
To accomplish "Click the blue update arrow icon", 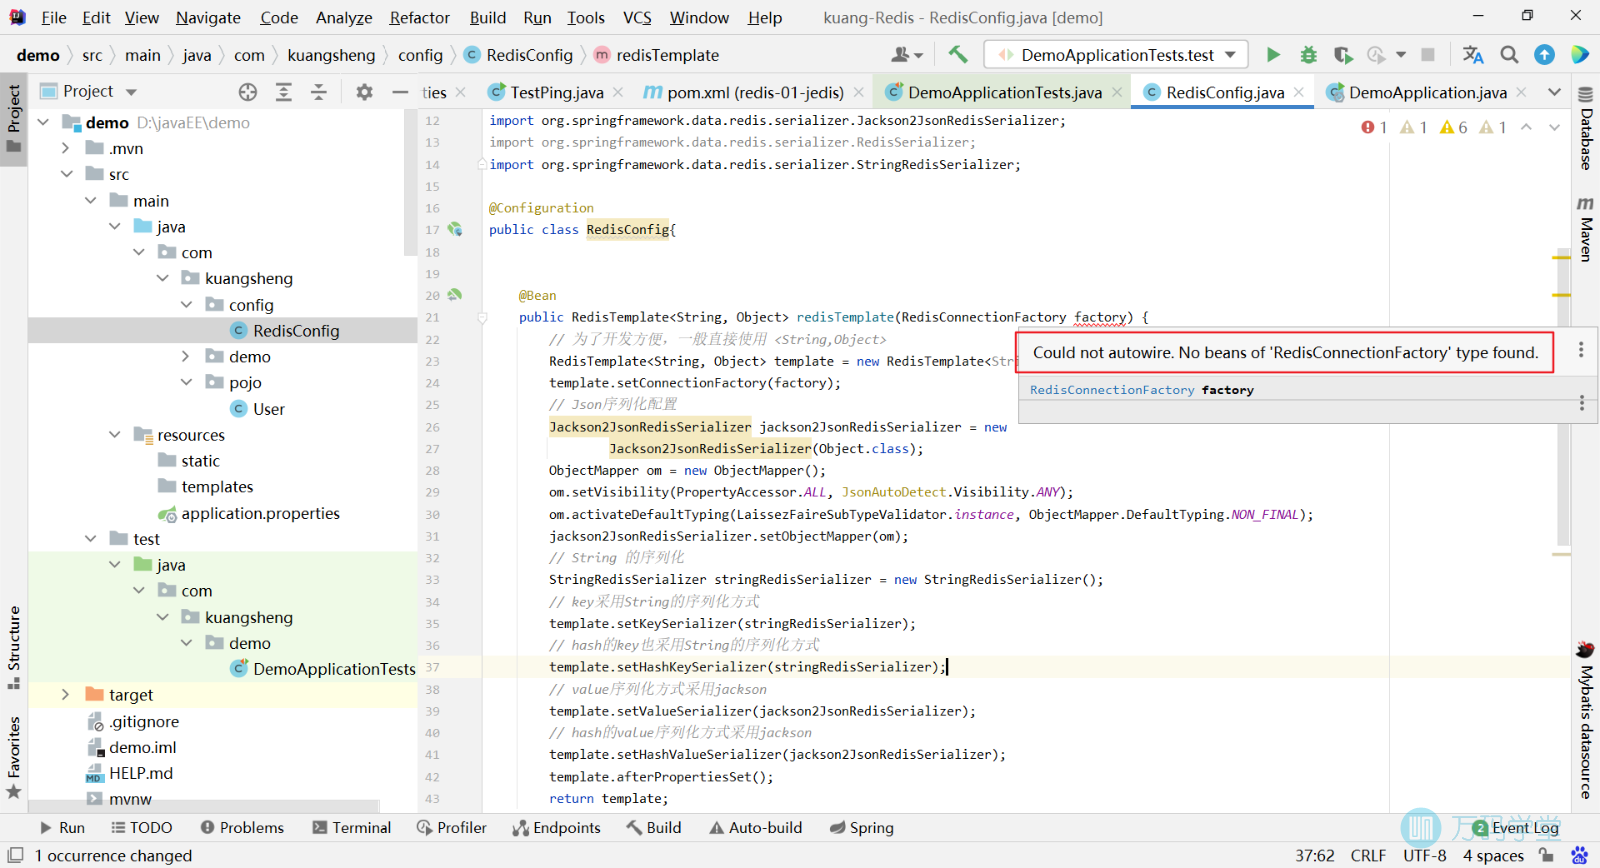I will [x=1545, y=55].
